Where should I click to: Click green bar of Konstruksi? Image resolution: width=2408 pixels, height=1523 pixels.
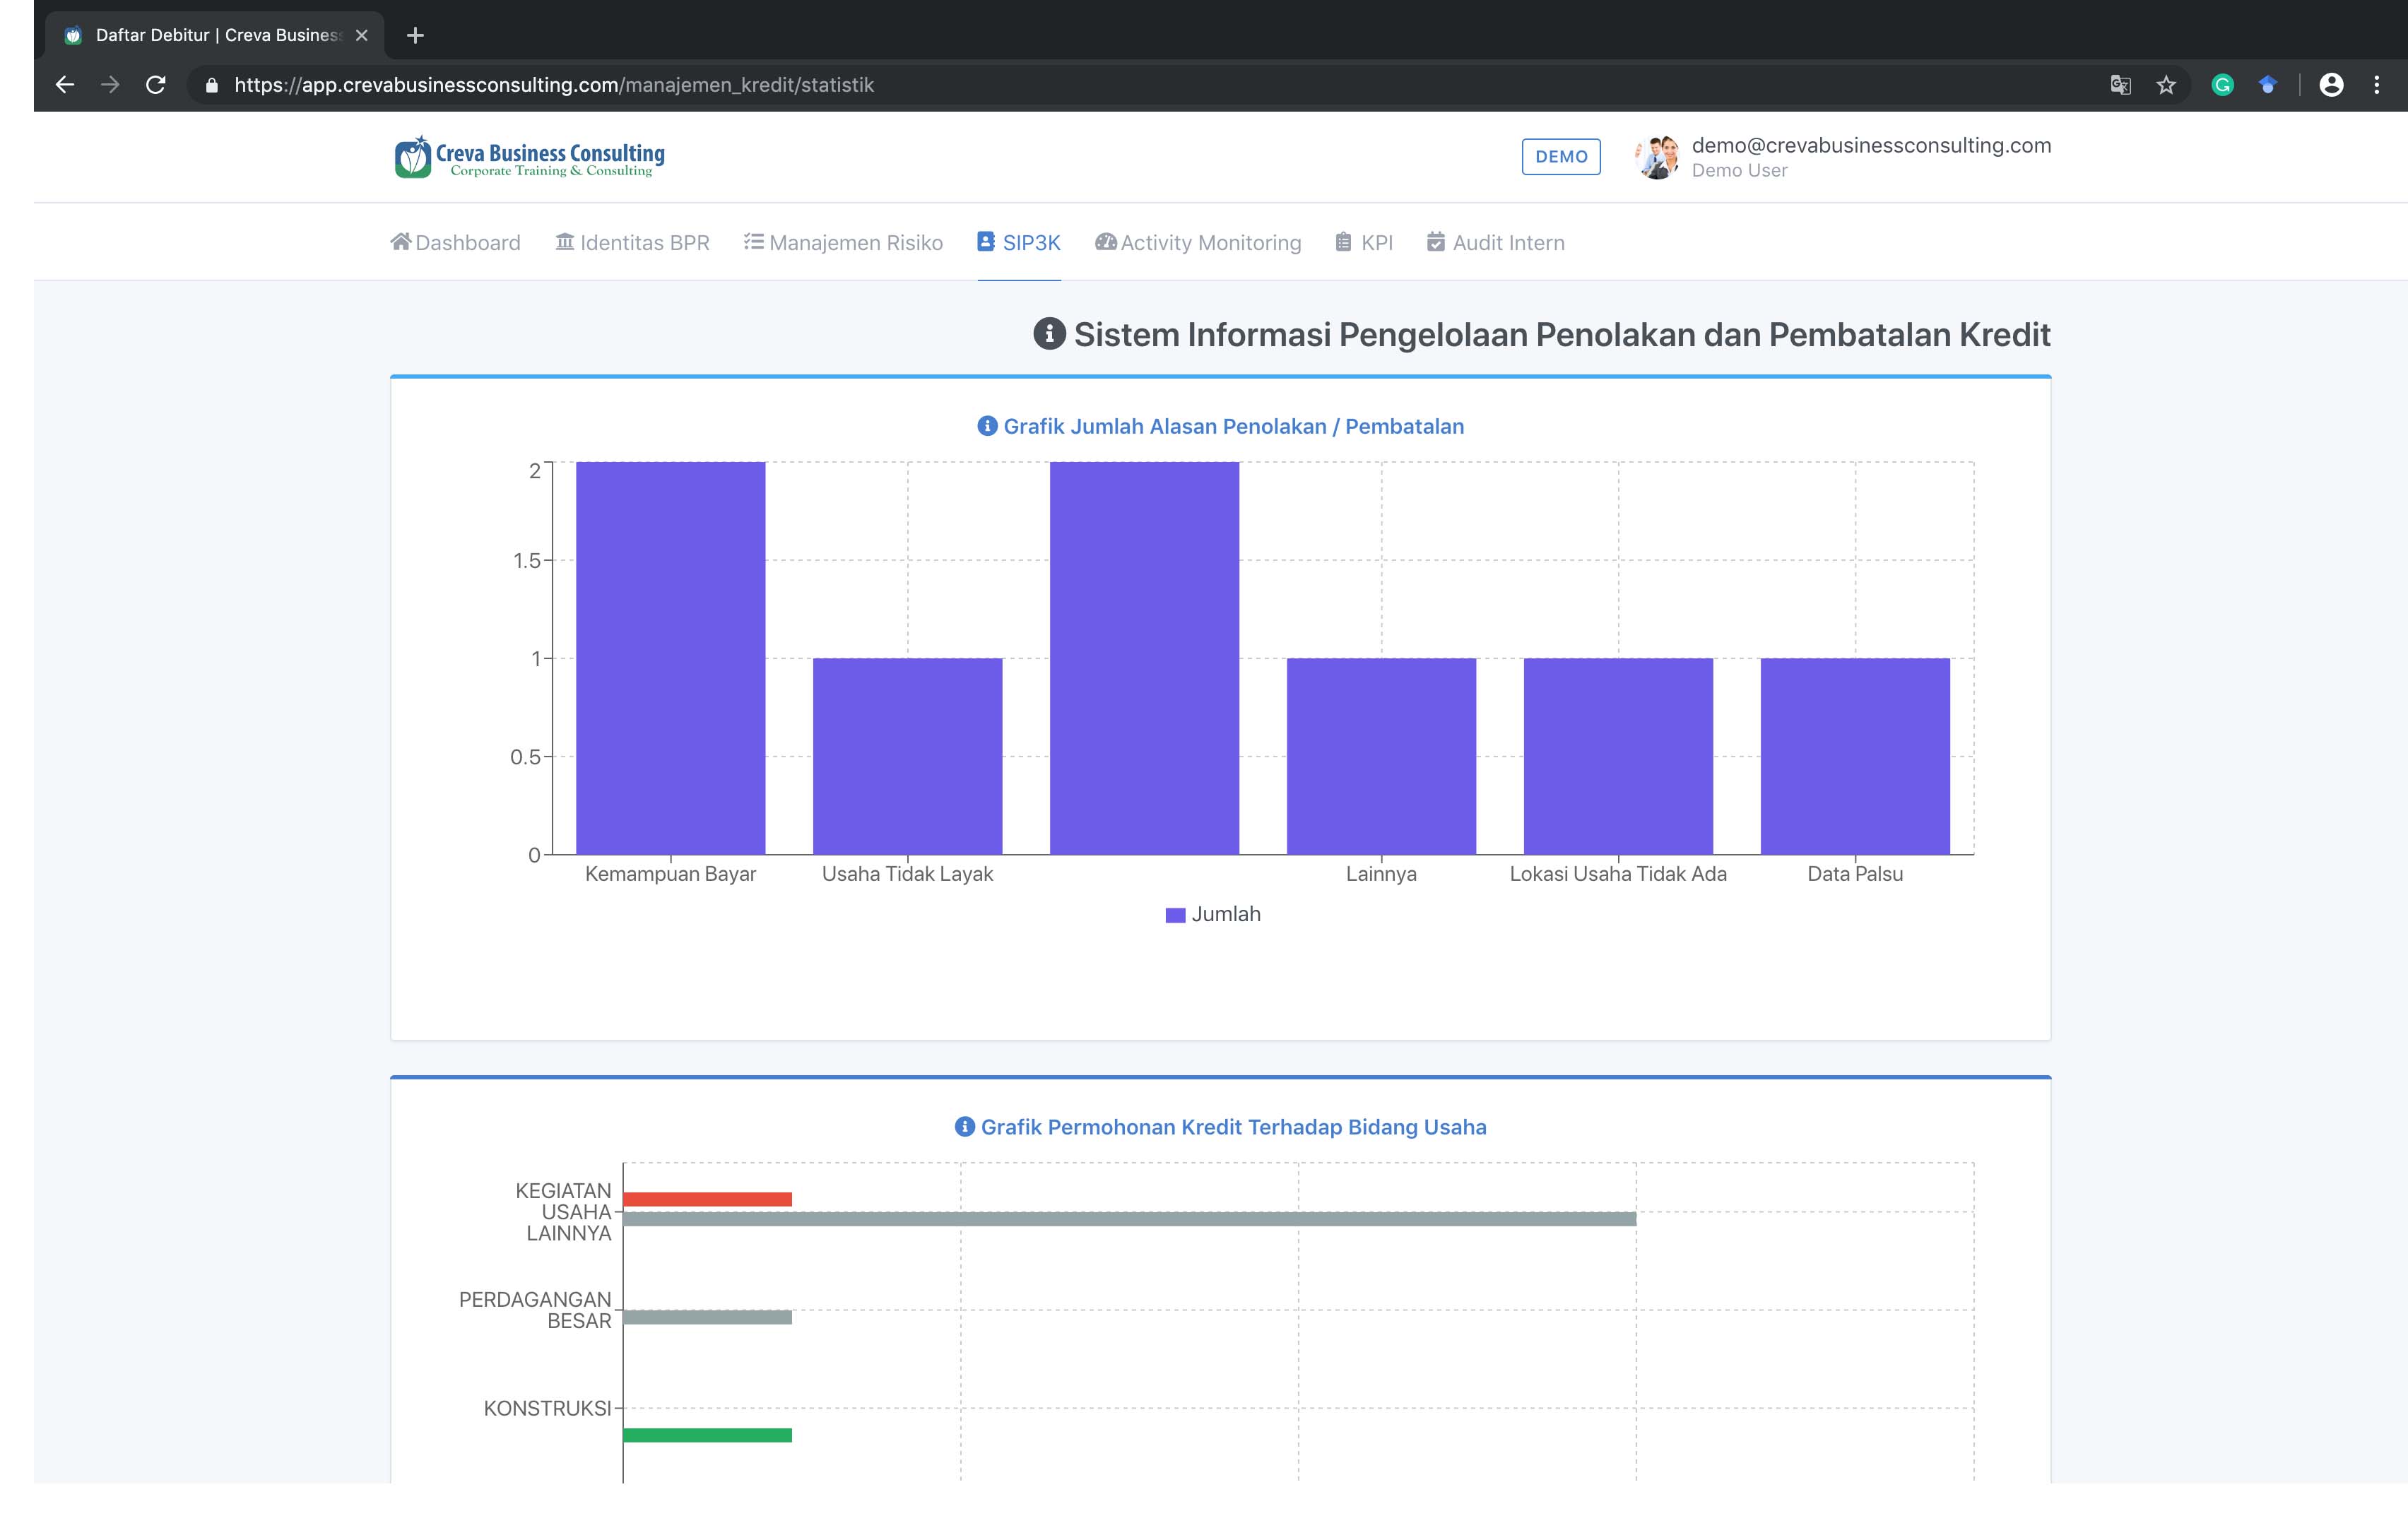point(707,1435)
